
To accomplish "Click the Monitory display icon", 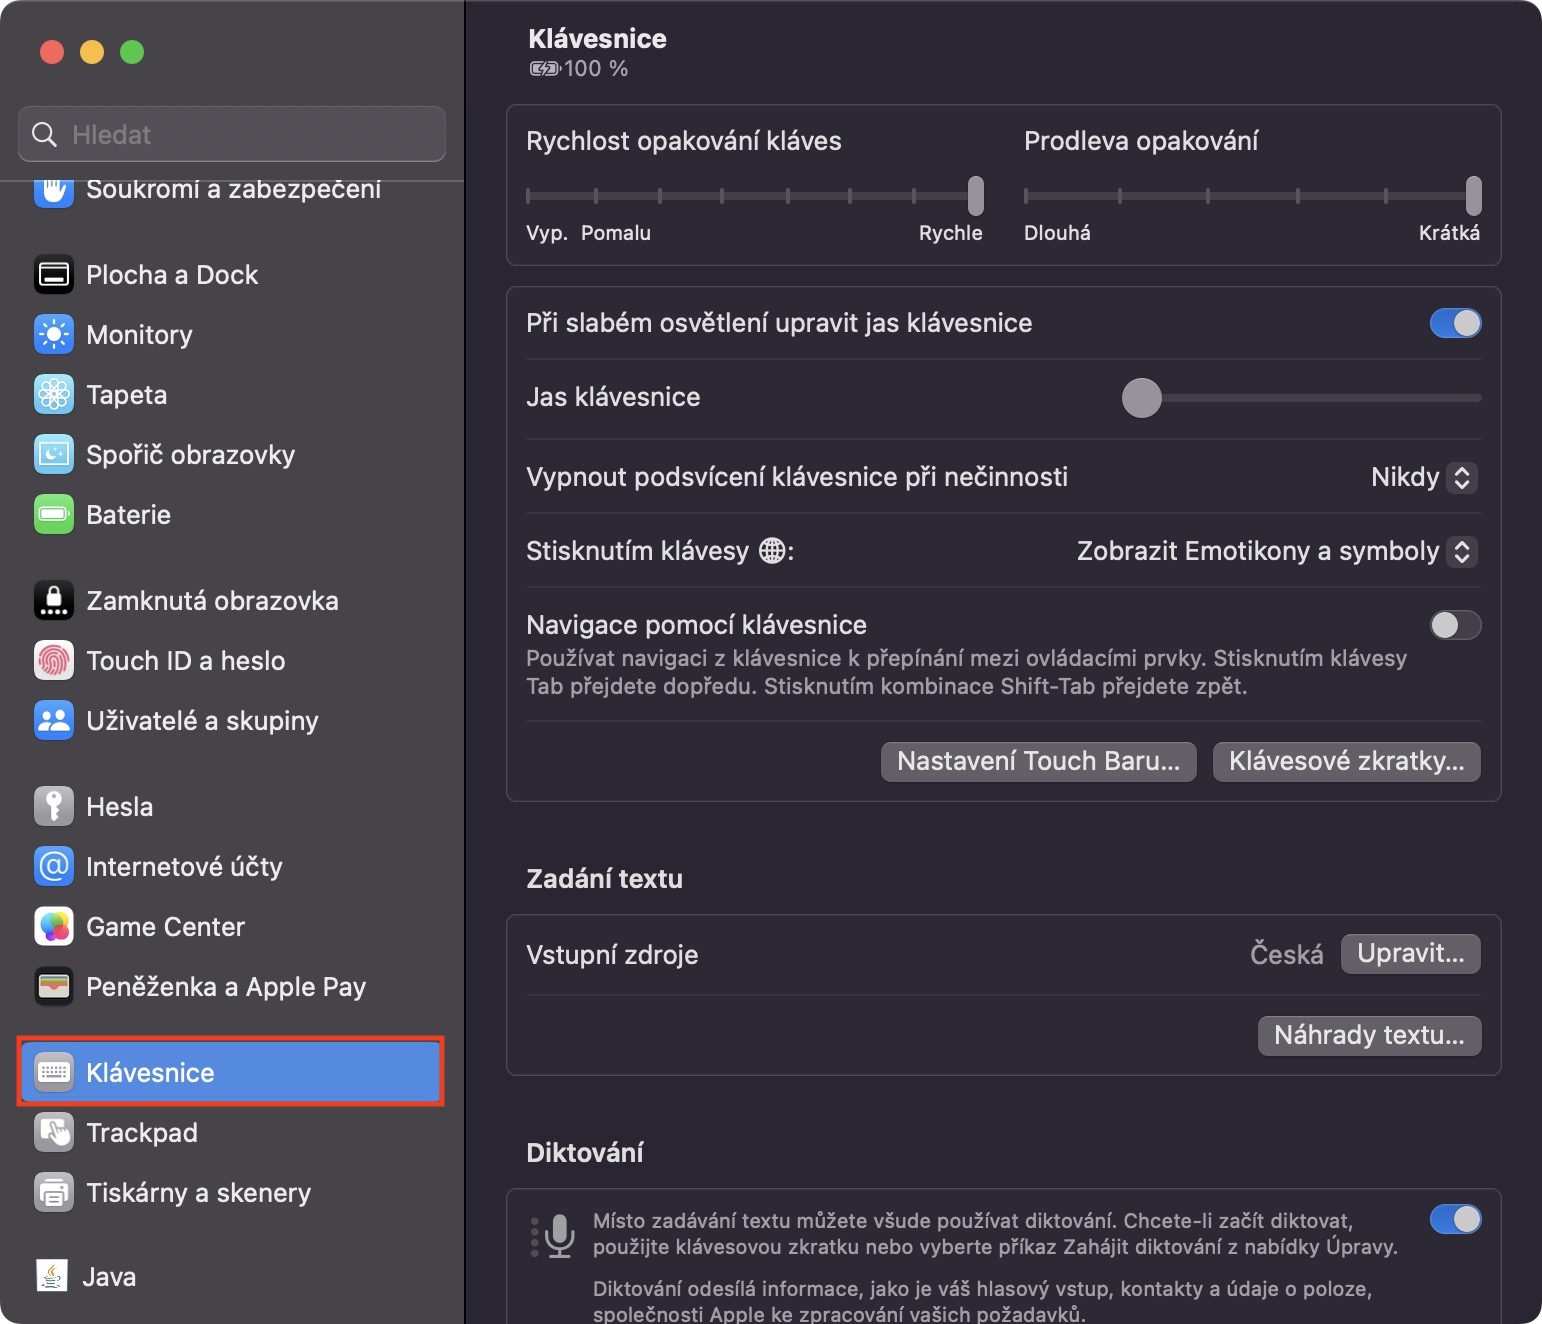I will click(54, 335).
